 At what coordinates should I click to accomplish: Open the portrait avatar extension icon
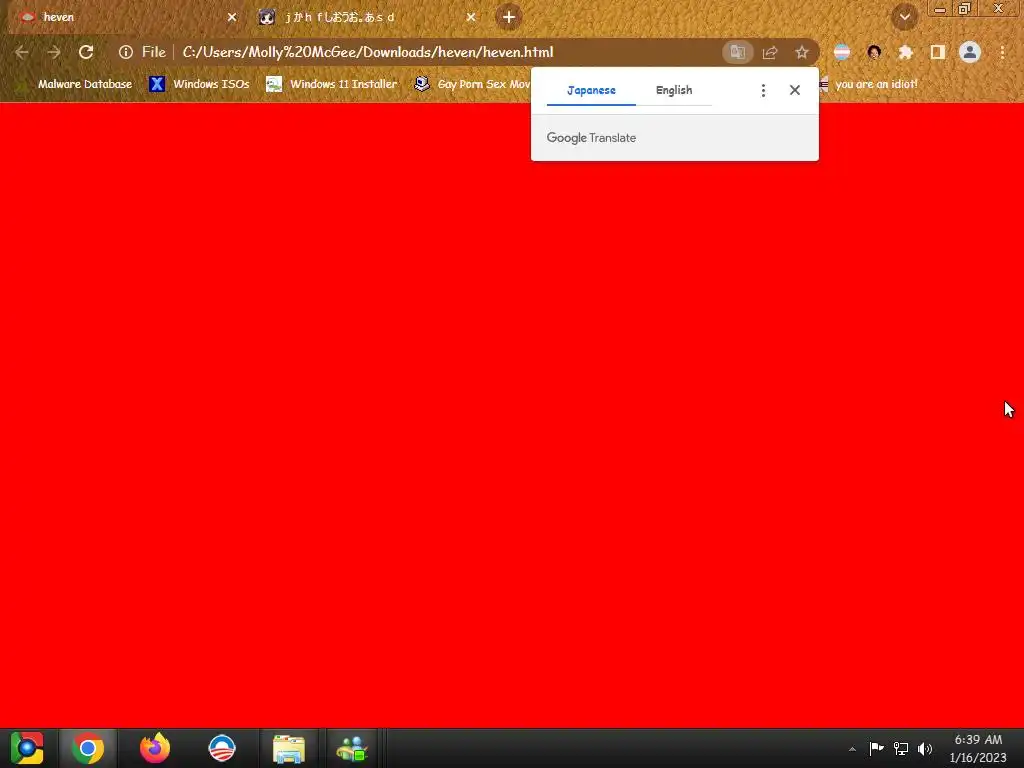[874, 52]
